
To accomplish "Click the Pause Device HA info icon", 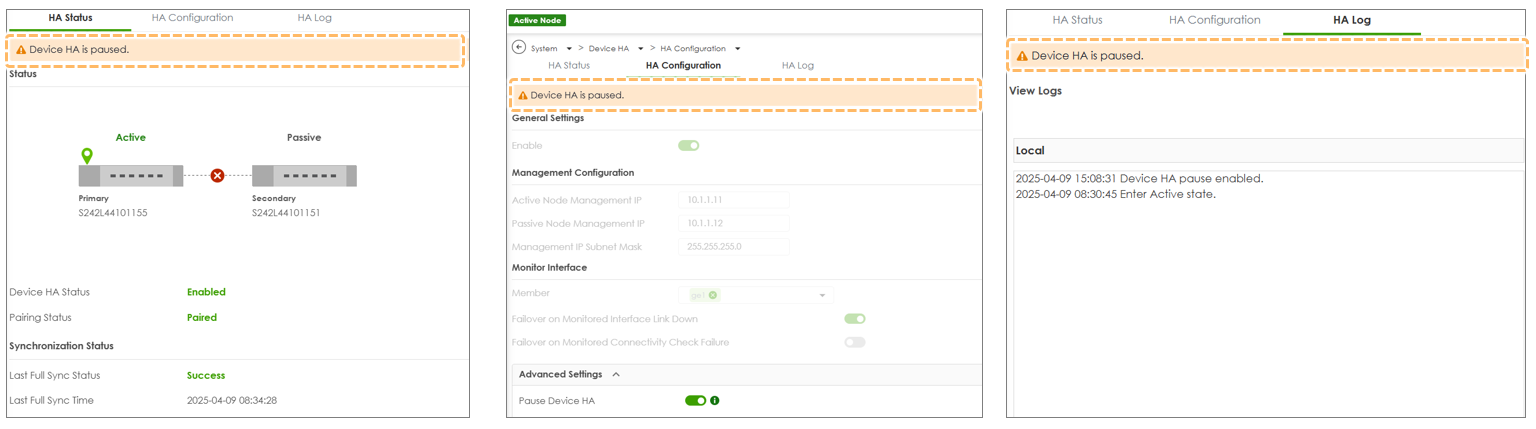I will point(715,401).
